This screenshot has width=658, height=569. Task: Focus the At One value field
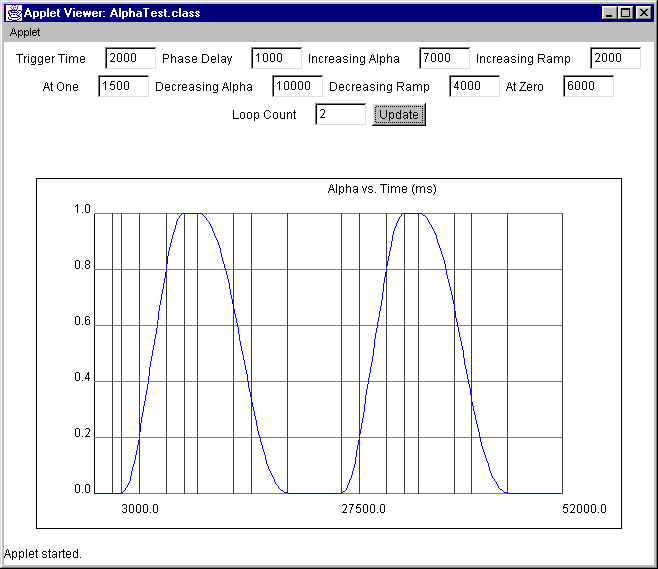pyautogui.click(x=123, y=86)
